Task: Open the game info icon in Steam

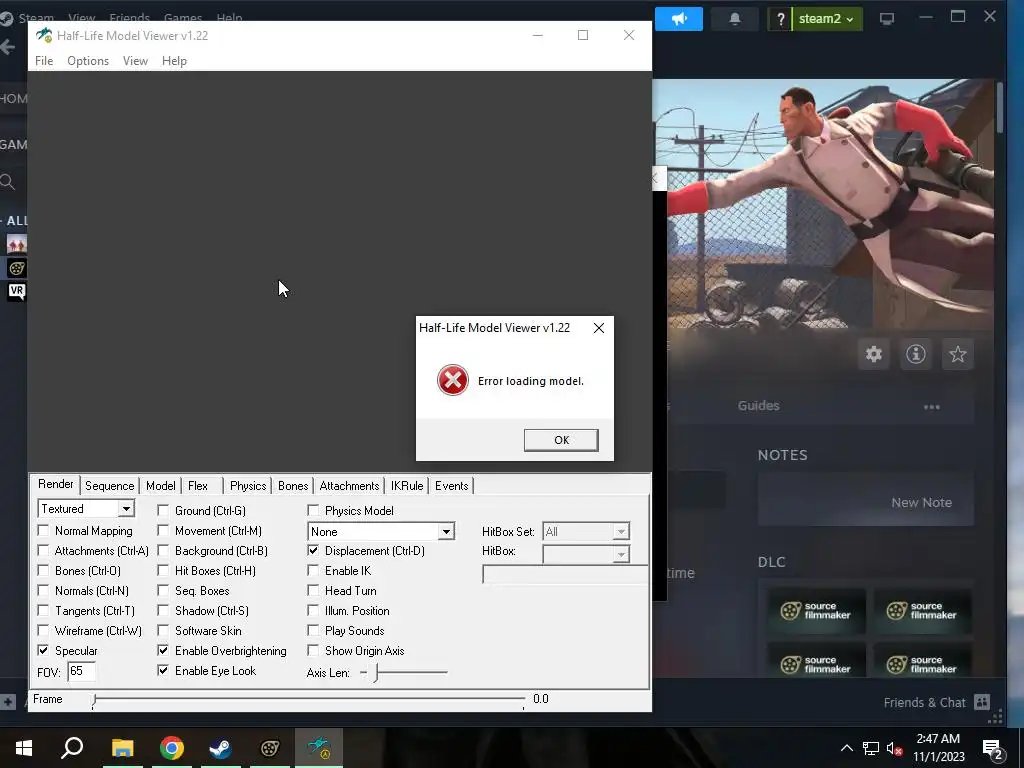Action: 916,354
